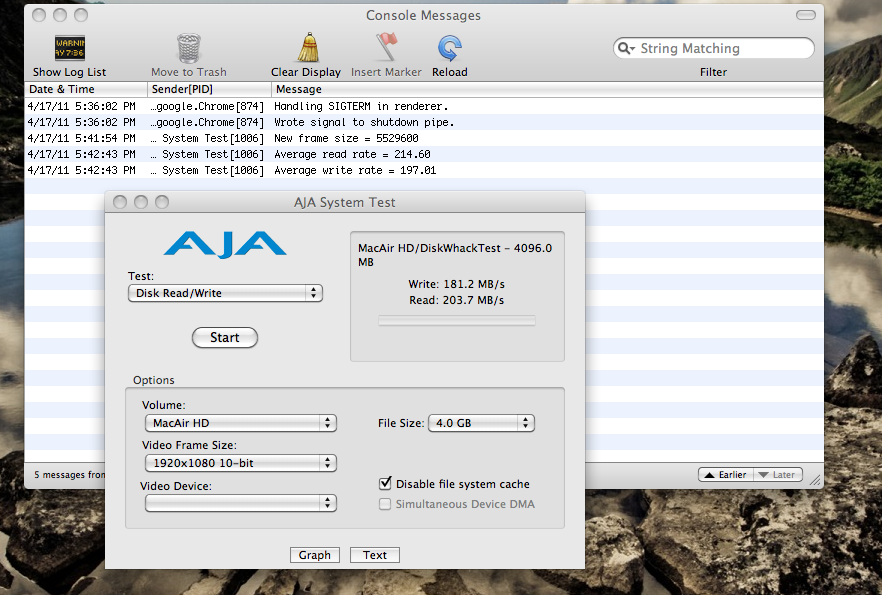Click the Reload arrow icon

450,48
